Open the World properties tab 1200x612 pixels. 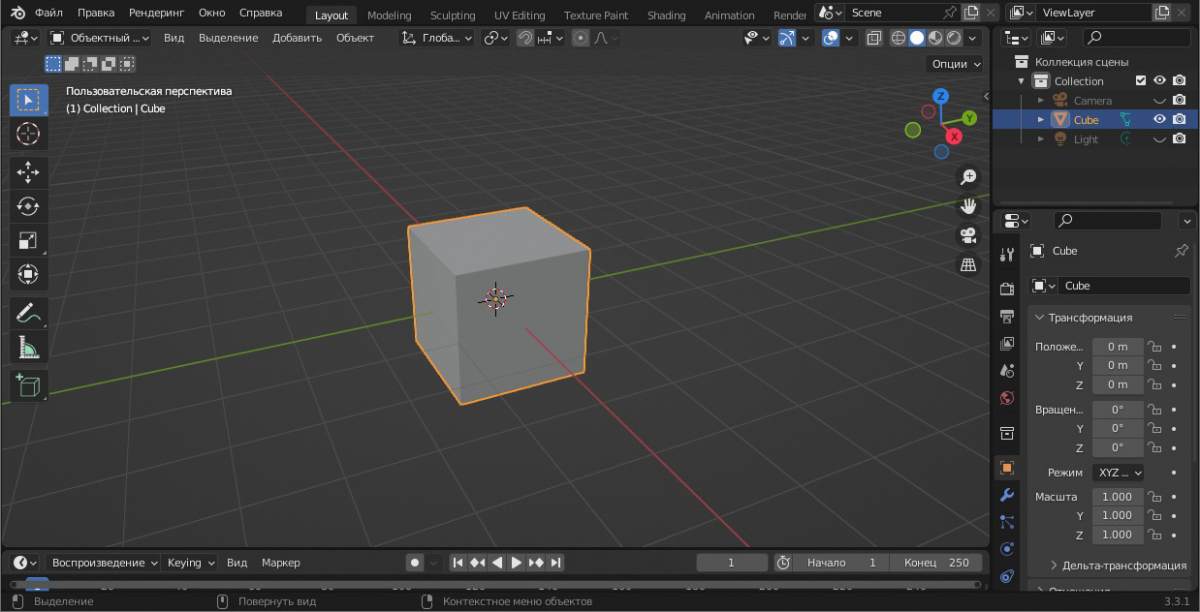(x=1007, y=398)
